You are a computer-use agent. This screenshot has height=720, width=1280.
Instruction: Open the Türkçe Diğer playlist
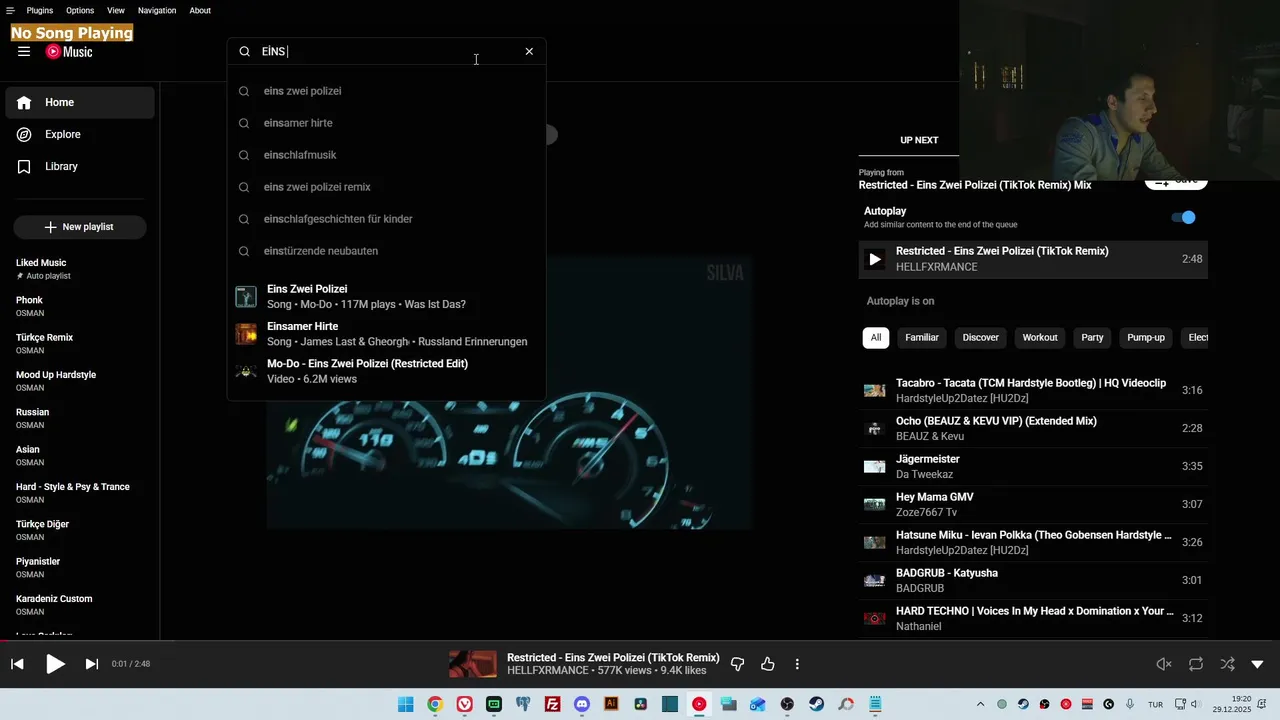(x=80, y=530)
